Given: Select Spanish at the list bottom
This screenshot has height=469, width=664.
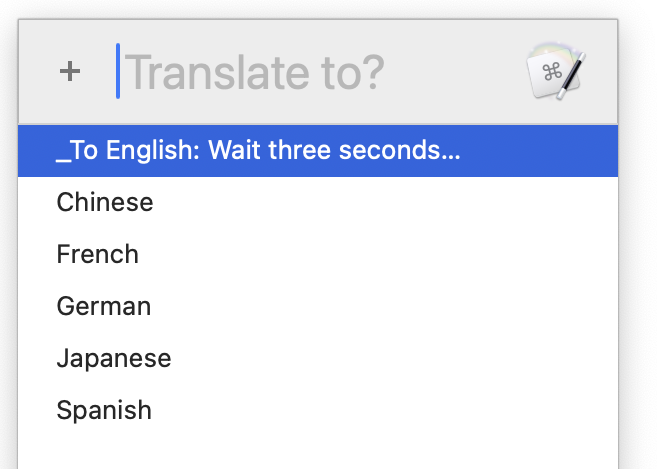Looking at the screenshot, I should click(104, 410).
